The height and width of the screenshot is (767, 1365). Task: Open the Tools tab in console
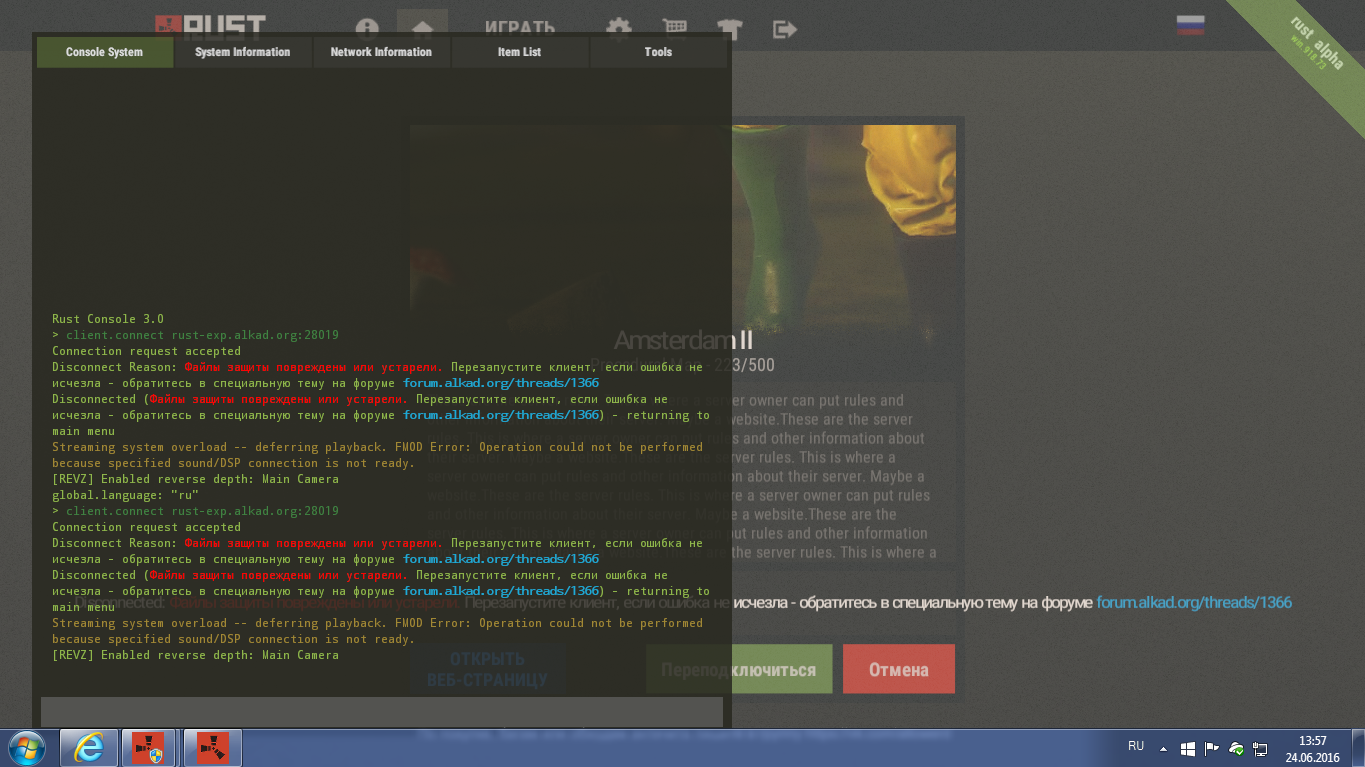(x=658, y=52)
